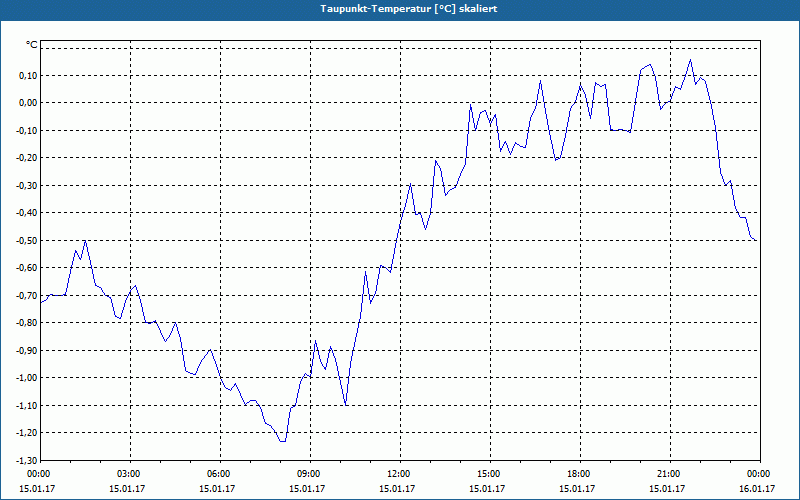Click the 'Taupunkt-Temperatur [°C] skaliert' chart title
Image resolution: width=800 pixels, height=500 pixels.
coord(409,9)
